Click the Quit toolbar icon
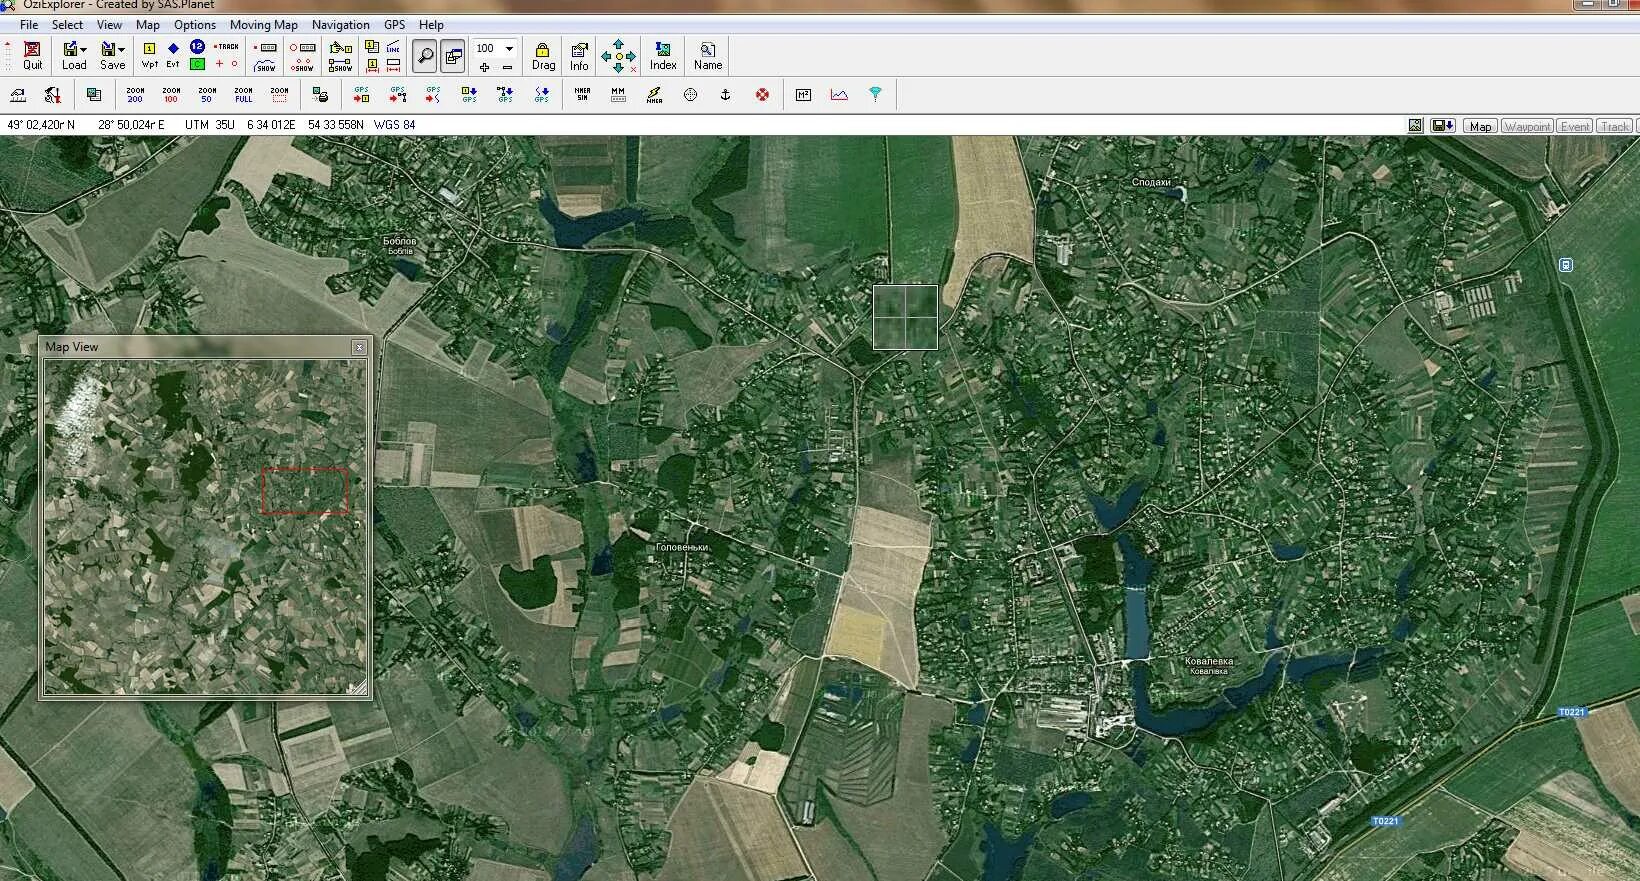1640x881 pixels. (x=32, y=56)
